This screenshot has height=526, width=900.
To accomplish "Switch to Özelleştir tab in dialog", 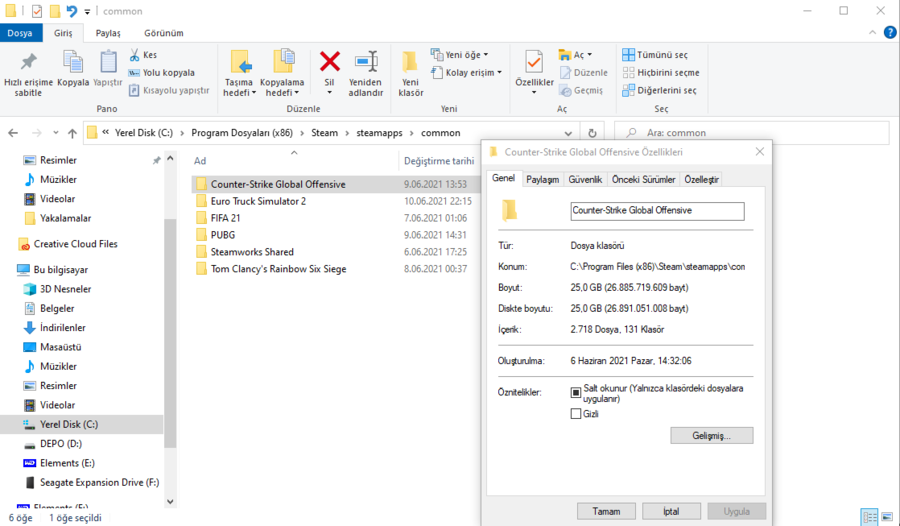I will [701, 180].
